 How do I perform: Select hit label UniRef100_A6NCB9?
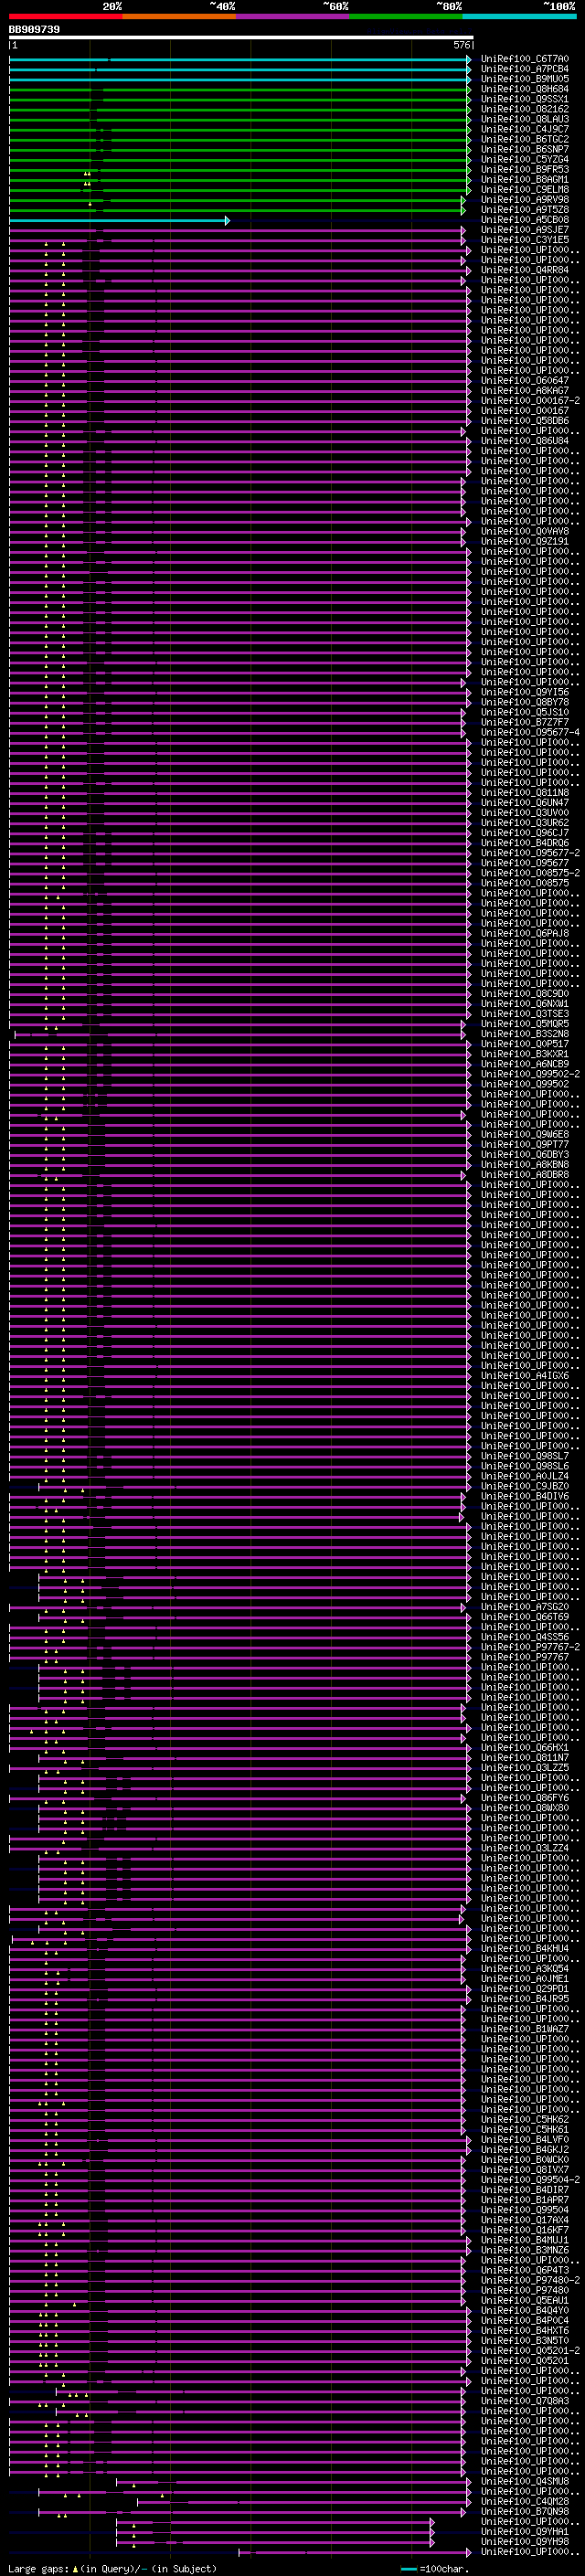pyautogui.click(x=524, y=1064)
